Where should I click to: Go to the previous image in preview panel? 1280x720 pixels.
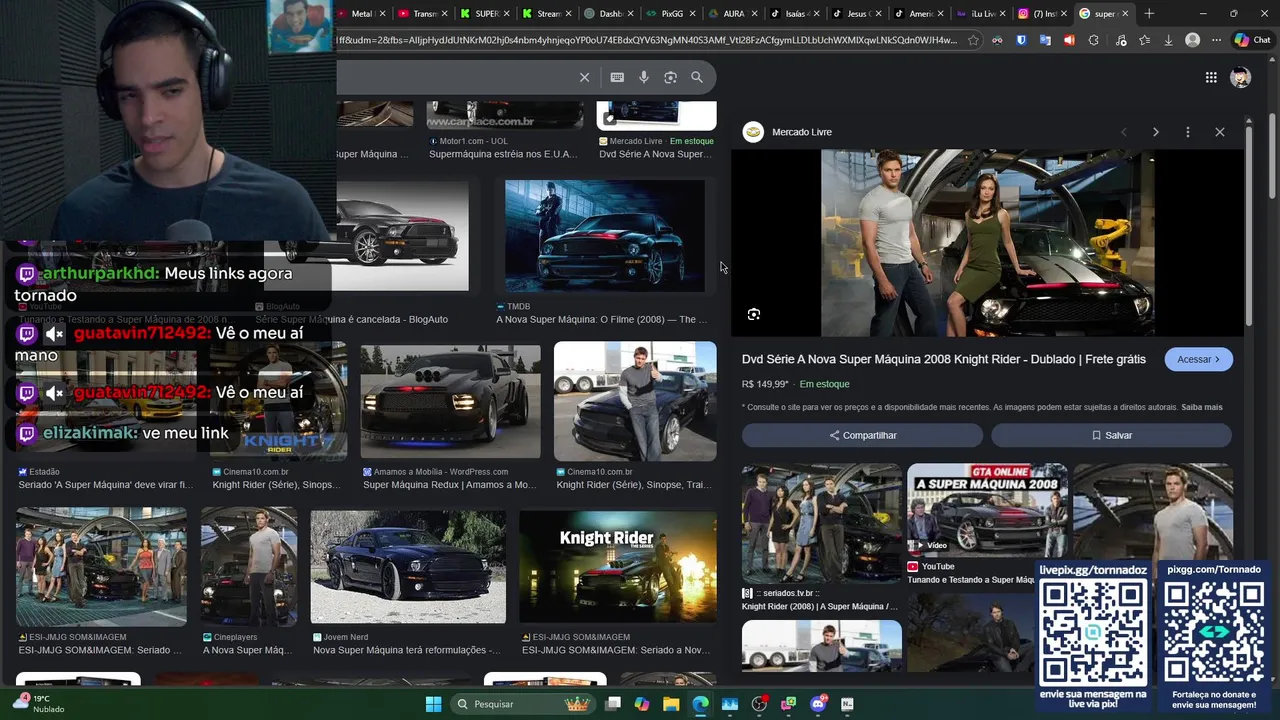coord(1123,132)
